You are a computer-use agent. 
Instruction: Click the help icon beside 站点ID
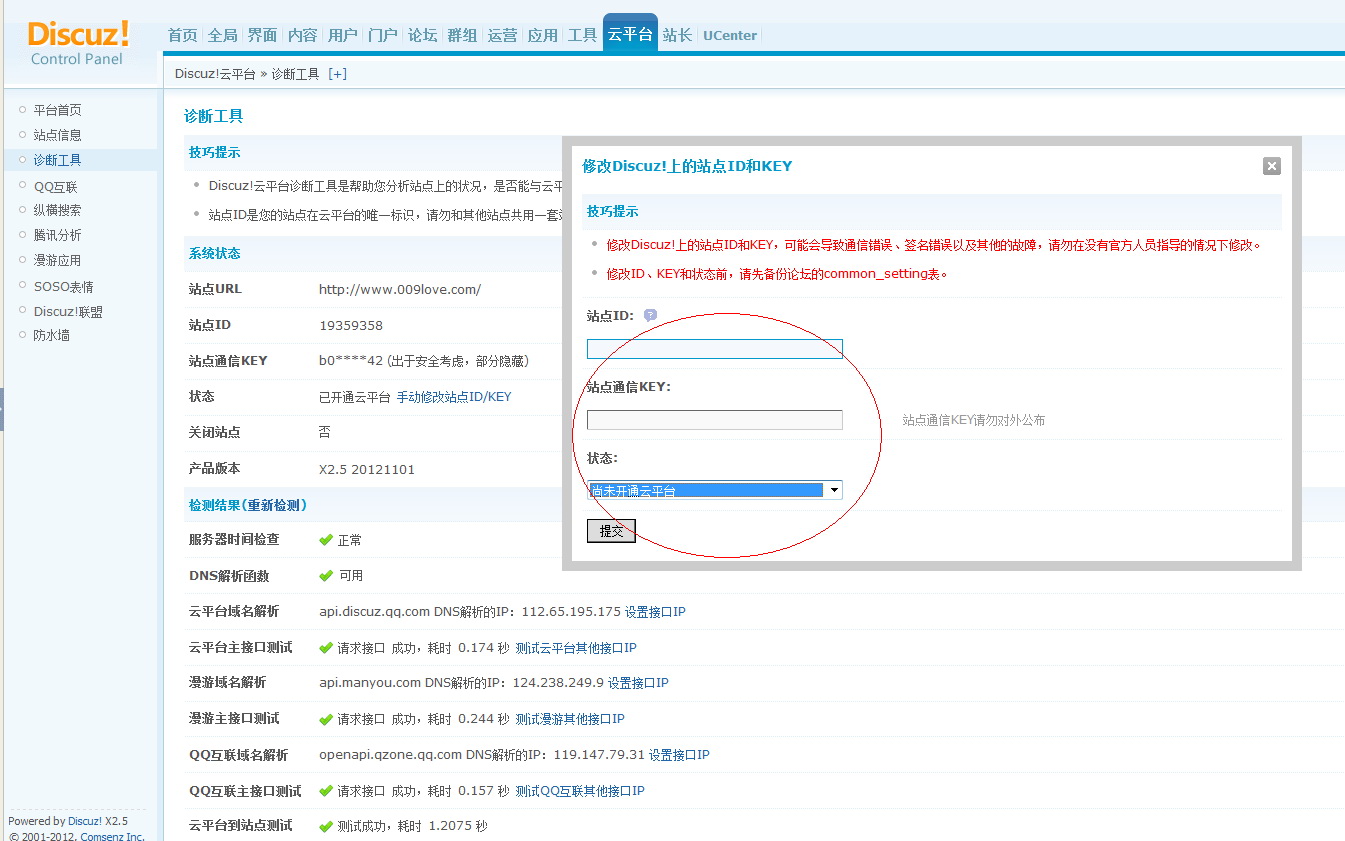tap(650, 315)
